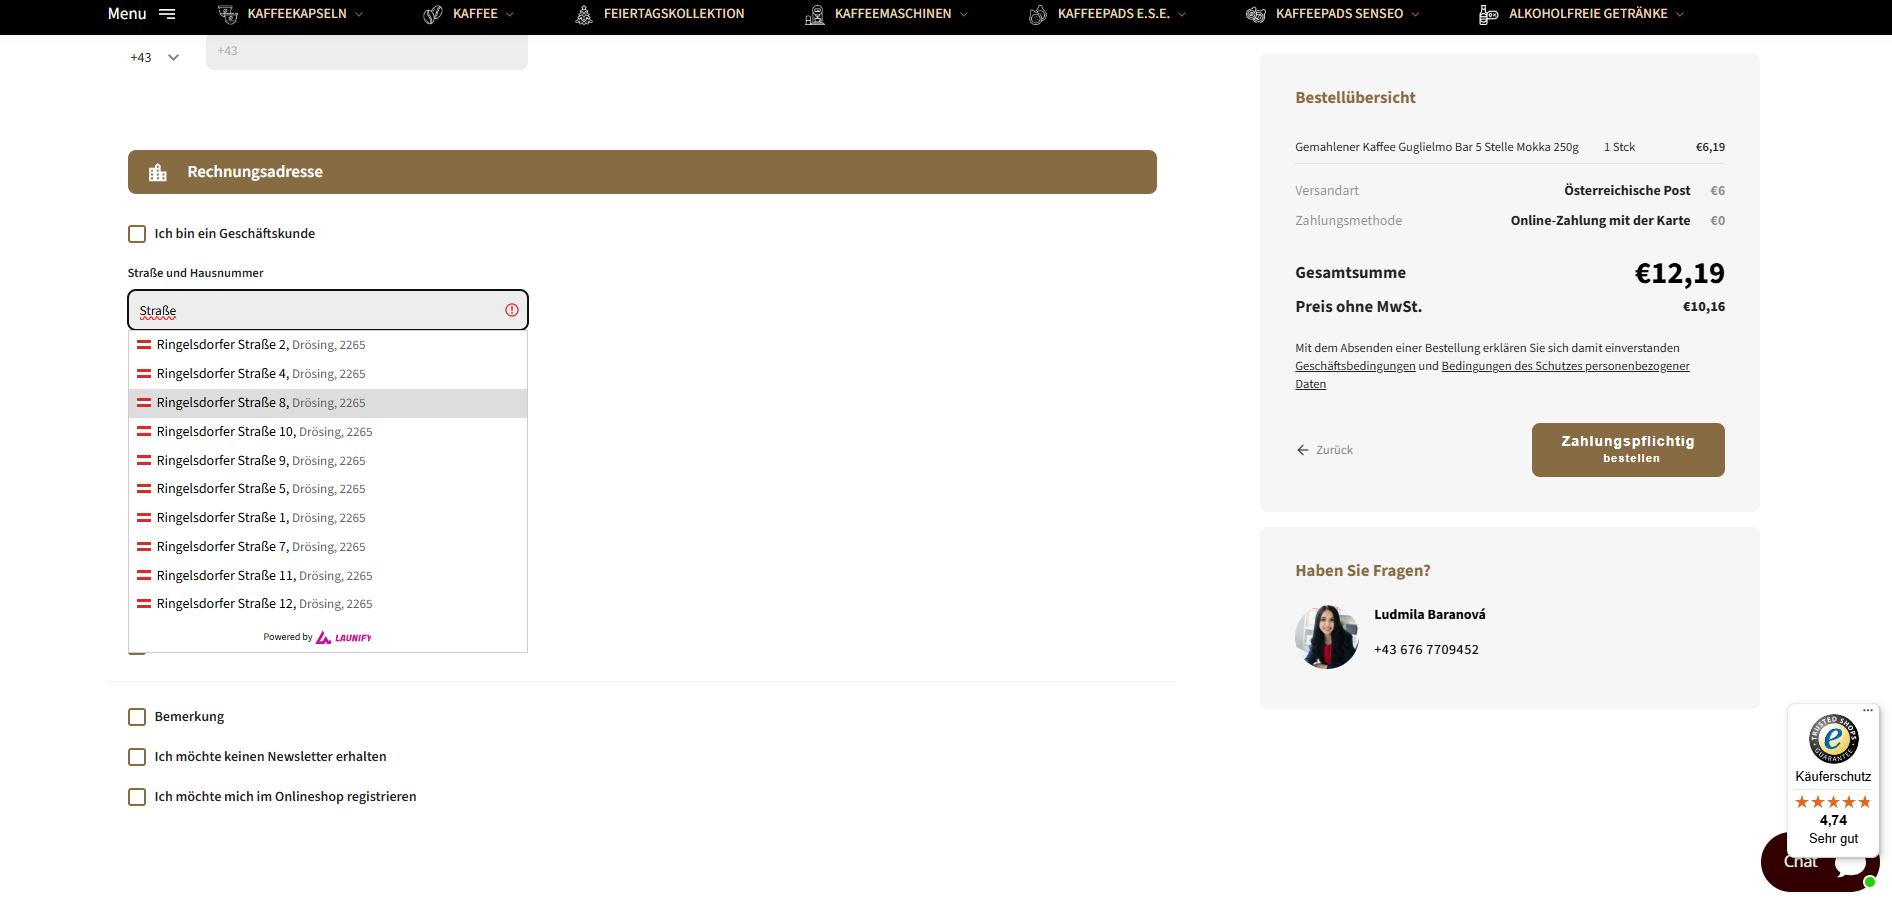This screenshot has width=1892, height=903.
Task: Click the Trusted Shops star rating
Action: click(x=1833, y=802)
